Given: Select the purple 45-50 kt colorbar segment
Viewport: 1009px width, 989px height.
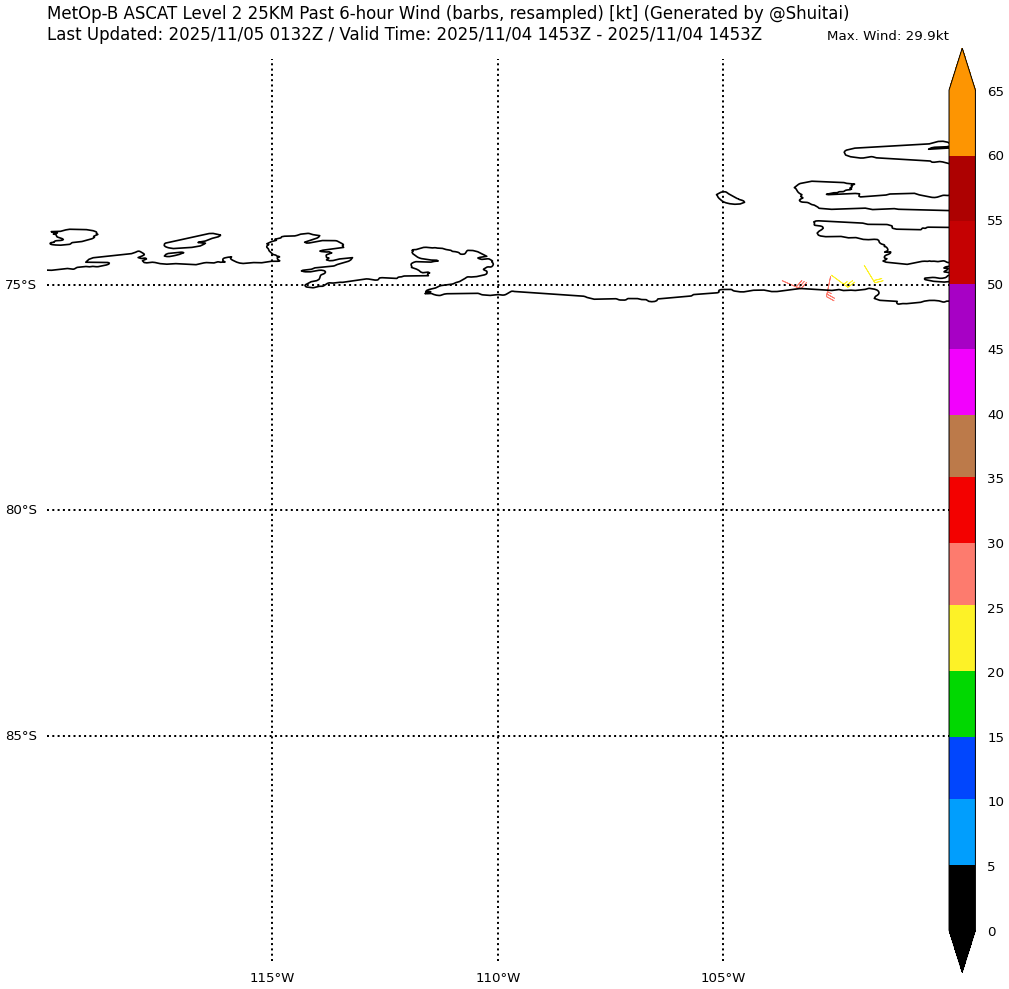Looking at the screenshot, I should tap(961, 317).
